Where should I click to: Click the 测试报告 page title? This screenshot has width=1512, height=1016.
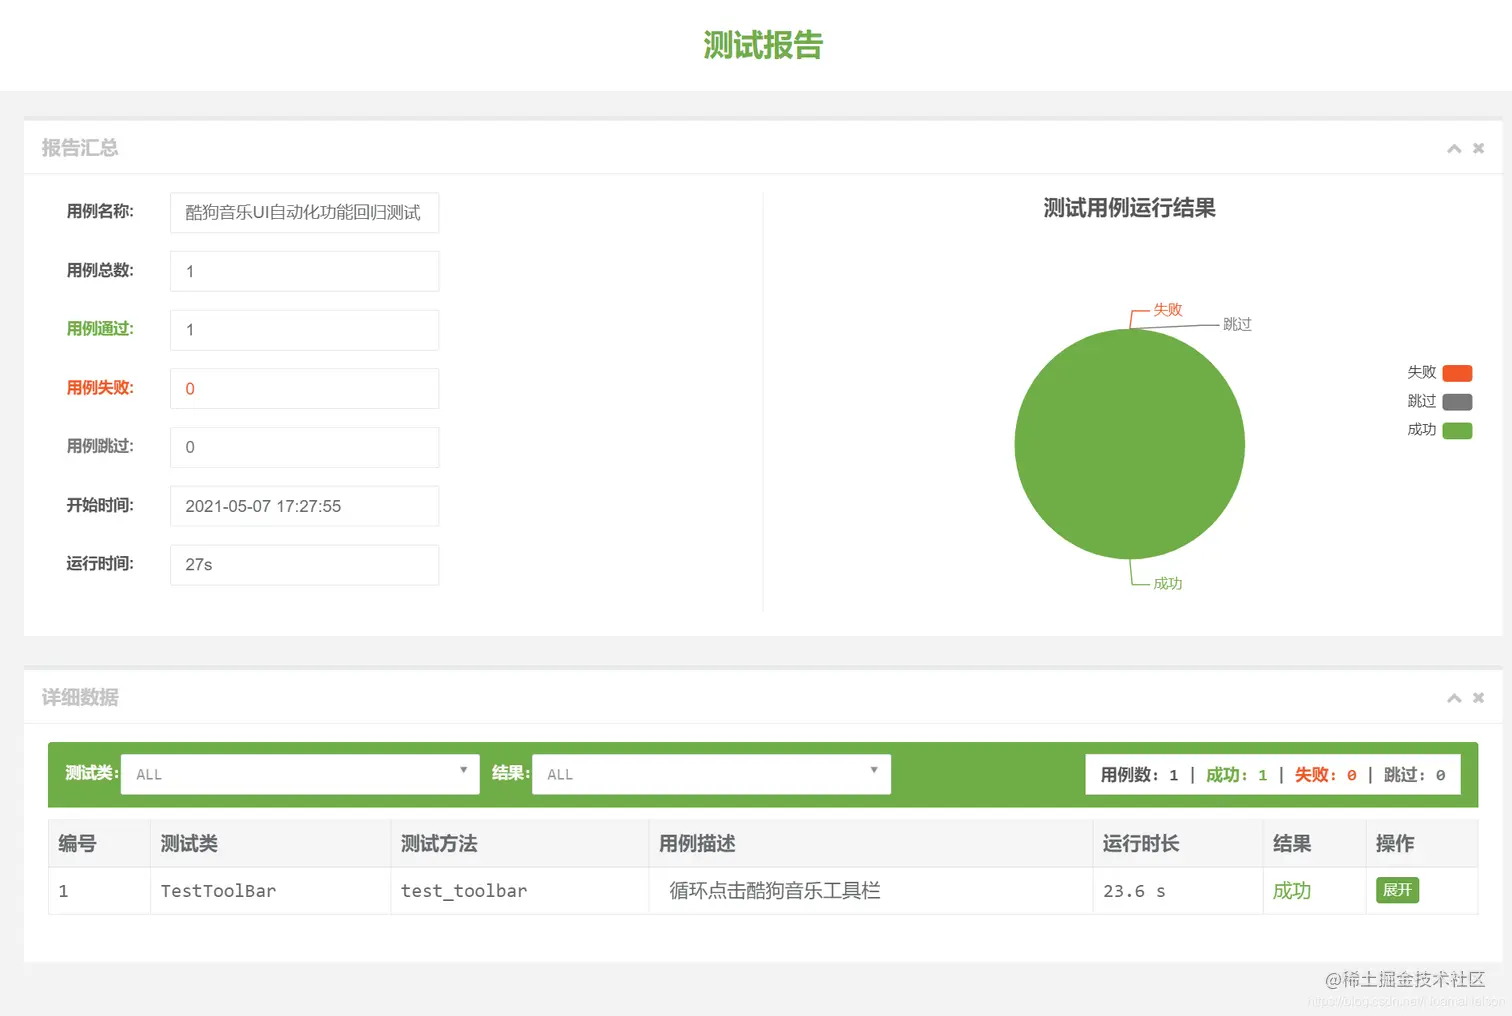tap(763, 45)
